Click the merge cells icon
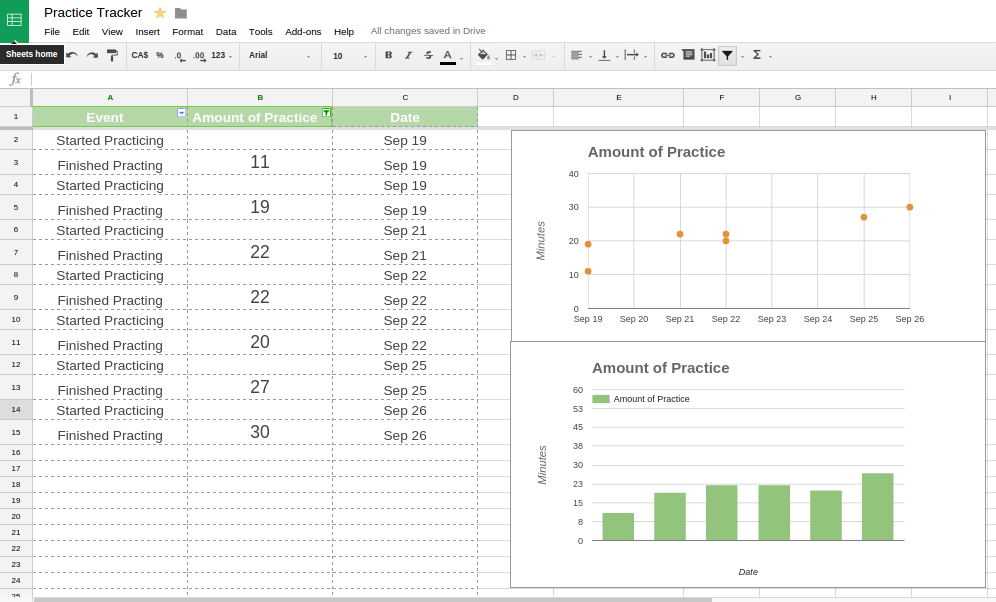The width and height of the screenshot is (996, 602). [x=538, y=55]
